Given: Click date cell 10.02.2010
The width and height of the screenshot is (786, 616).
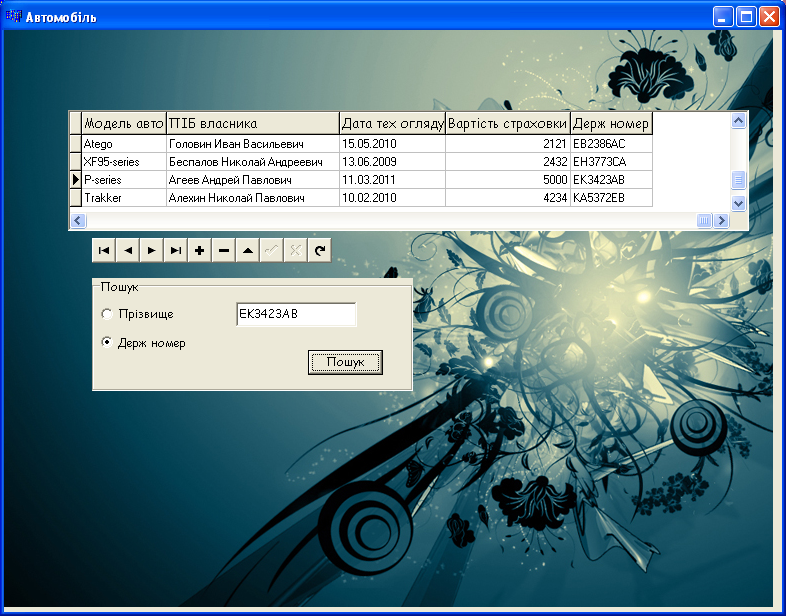Looking at the screenshot, I should pyautogui.click(x=393, y=198).
